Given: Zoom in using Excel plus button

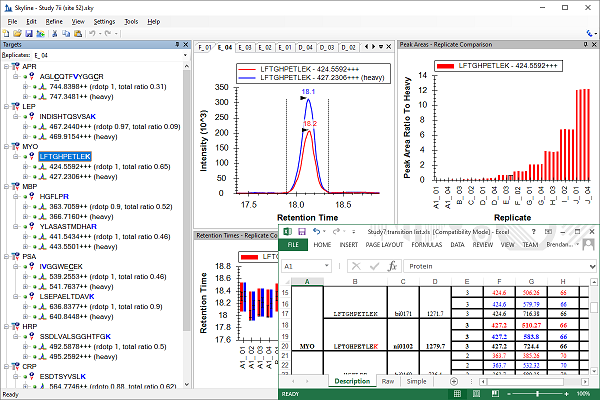Looking at the screenshot, I should 567,394.
